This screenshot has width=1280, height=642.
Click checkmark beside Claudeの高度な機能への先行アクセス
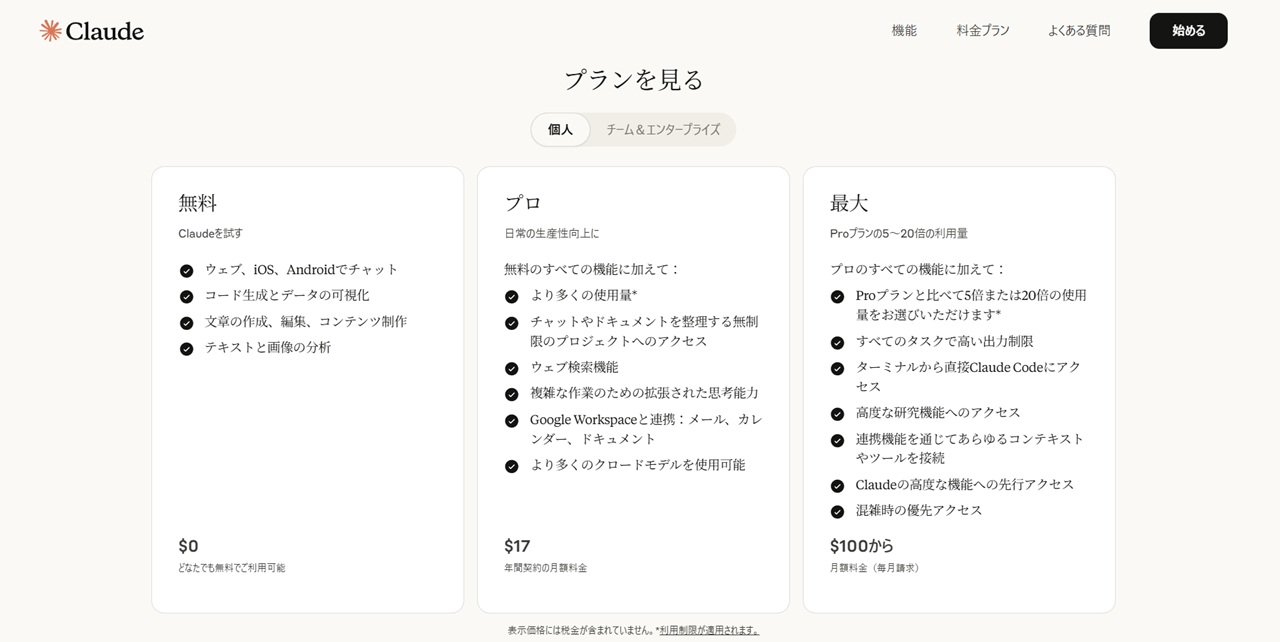coord(837,486)
